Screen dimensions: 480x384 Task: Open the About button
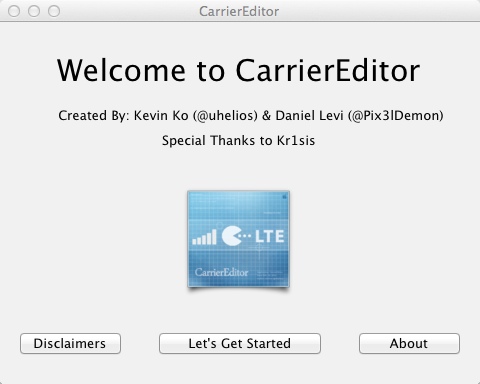(409, 343)
